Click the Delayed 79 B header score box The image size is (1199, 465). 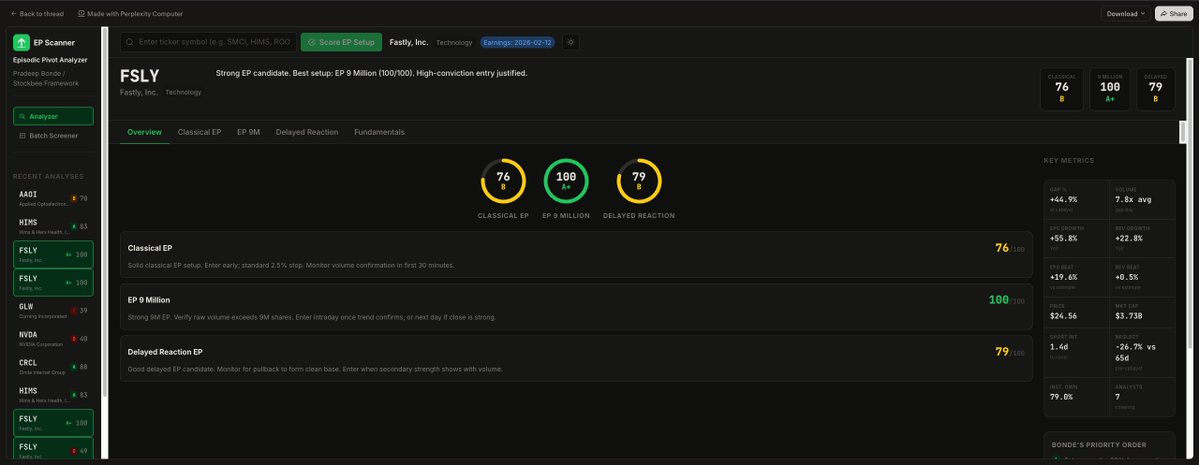[x=1155, y=89]
